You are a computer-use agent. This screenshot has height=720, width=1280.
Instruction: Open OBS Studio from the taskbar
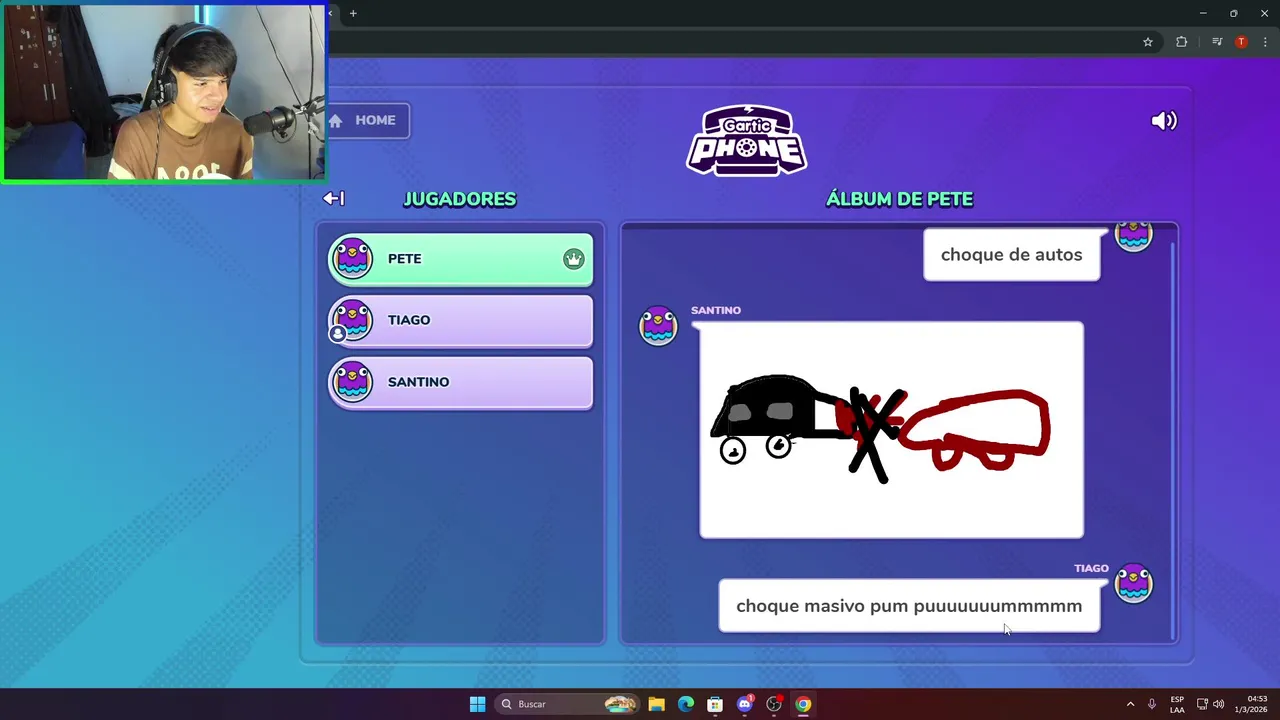774,704
